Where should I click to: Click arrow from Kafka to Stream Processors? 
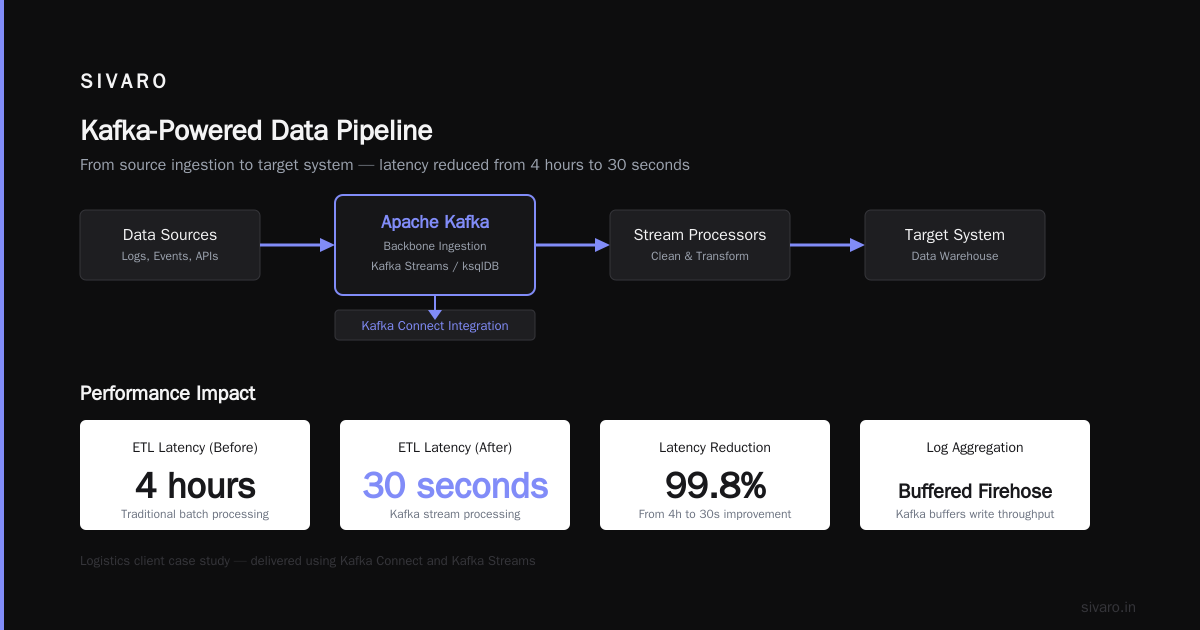(573, 245)
